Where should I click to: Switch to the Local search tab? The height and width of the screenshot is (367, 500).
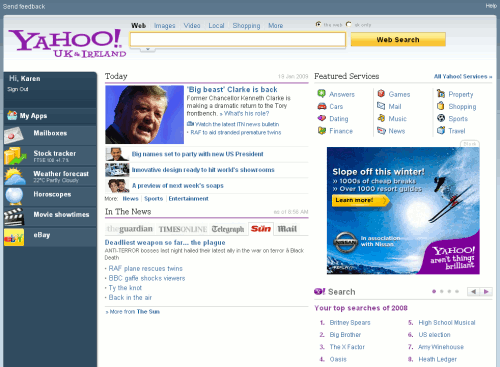coord(216,26)
